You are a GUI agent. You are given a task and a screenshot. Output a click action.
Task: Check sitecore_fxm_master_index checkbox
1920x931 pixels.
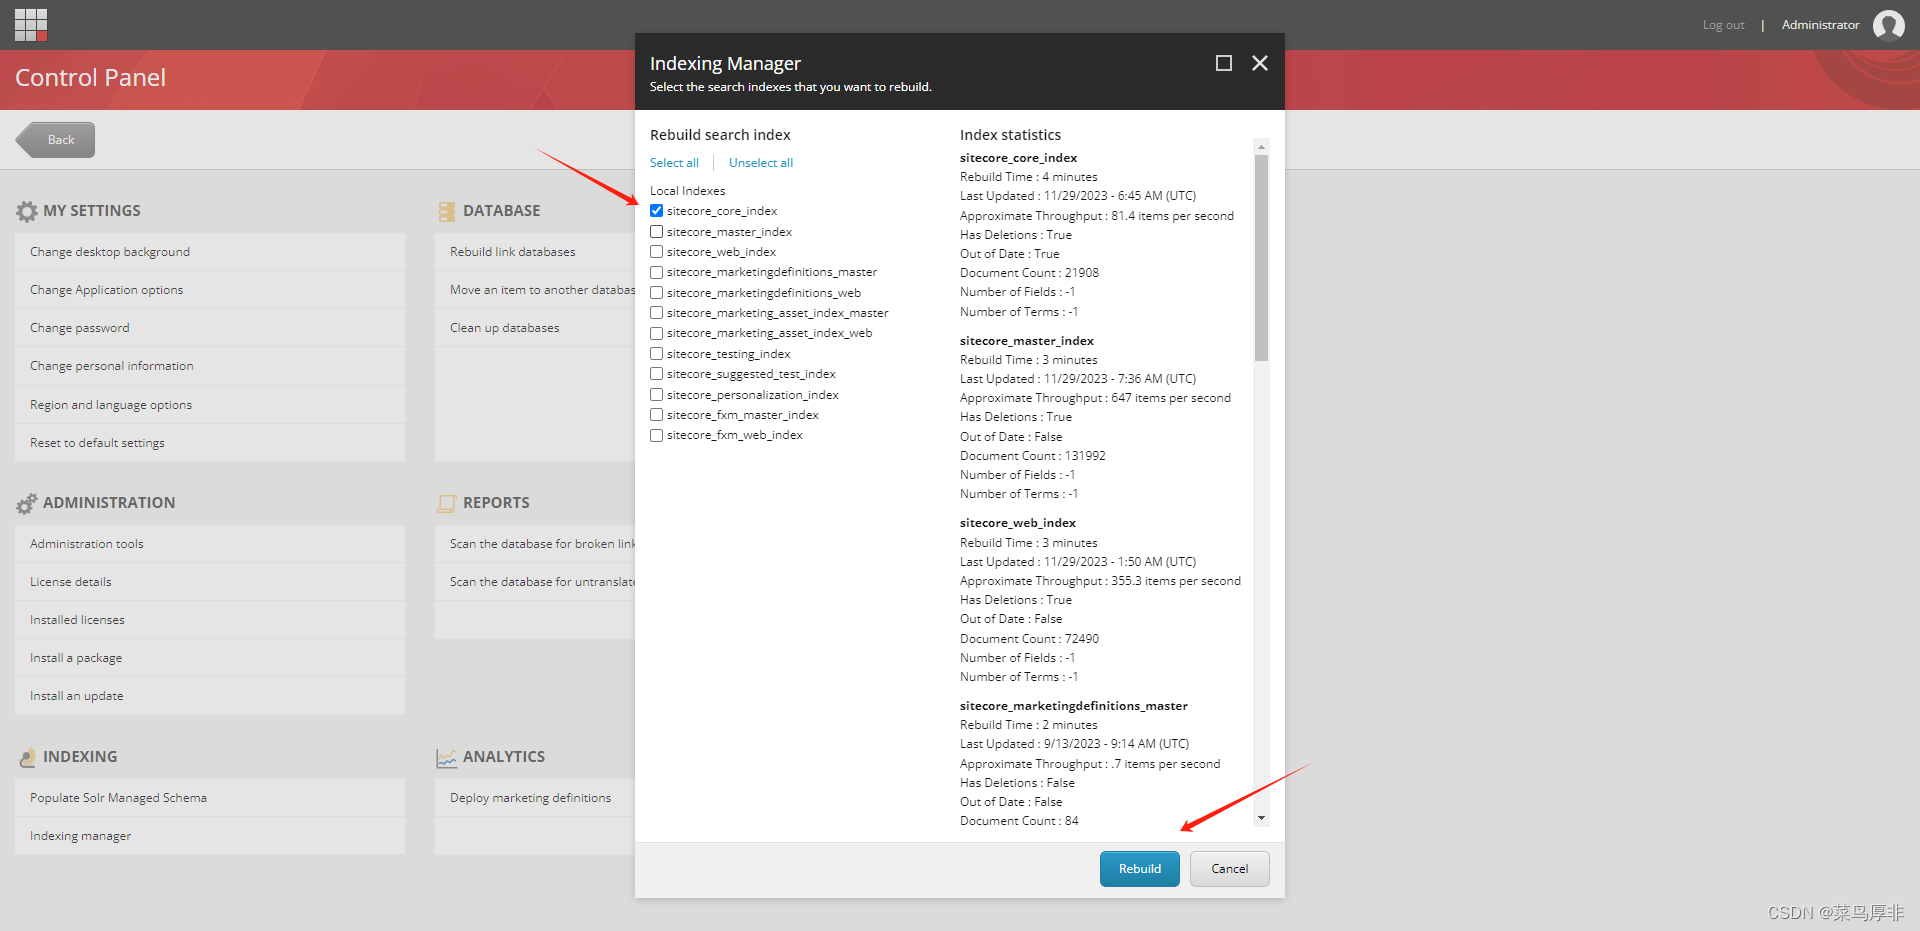(x=657, y=415)
